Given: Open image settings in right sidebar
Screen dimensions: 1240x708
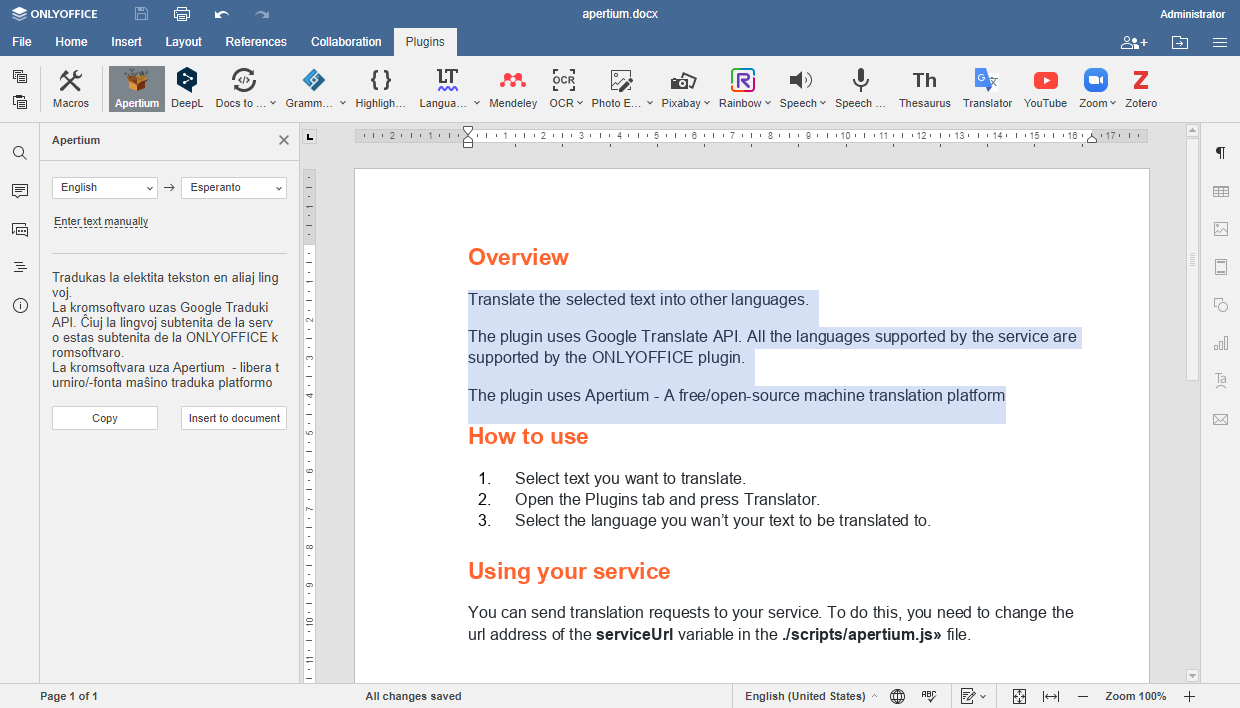Looking at the screenshot, I should tap(1220, 229).
